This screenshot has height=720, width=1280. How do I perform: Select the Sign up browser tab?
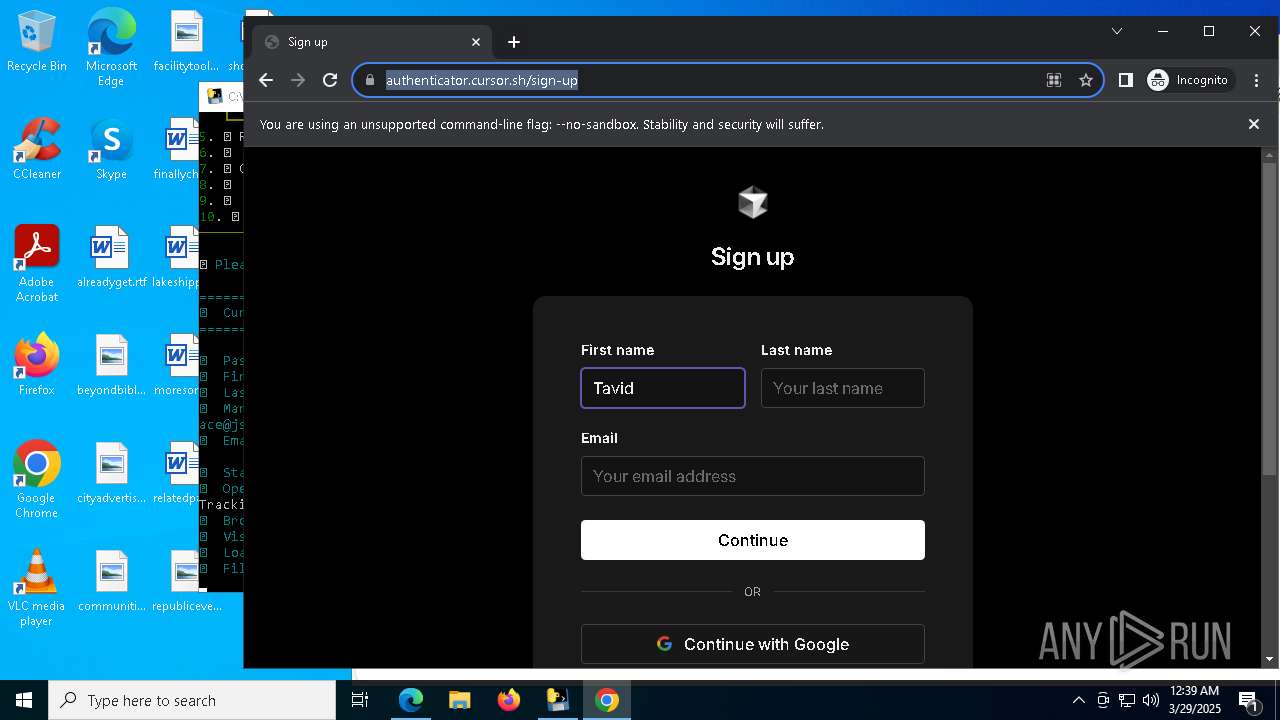372,42
